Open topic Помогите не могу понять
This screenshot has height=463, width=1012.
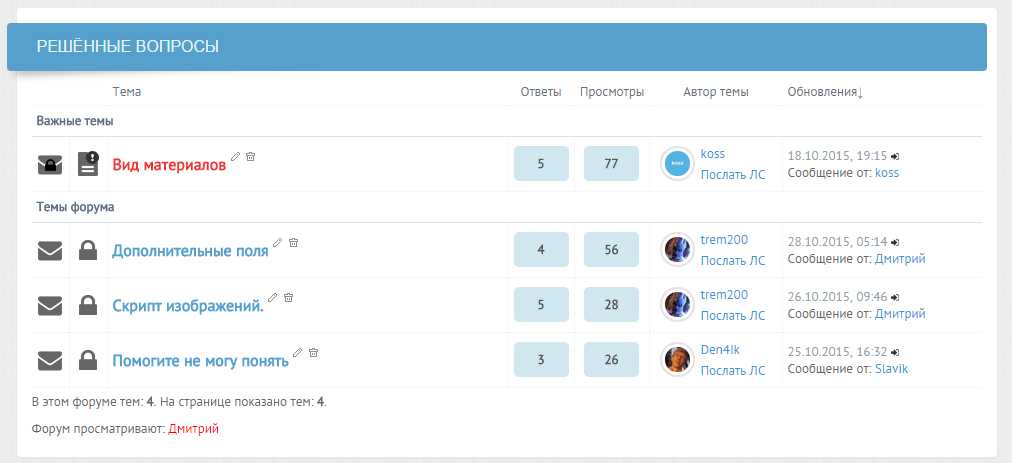point(200,361)
